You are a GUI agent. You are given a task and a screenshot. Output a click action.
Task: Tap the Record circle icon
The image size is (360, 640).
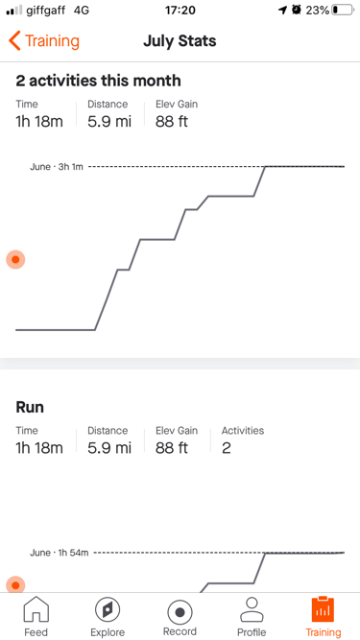coord(180,612)
